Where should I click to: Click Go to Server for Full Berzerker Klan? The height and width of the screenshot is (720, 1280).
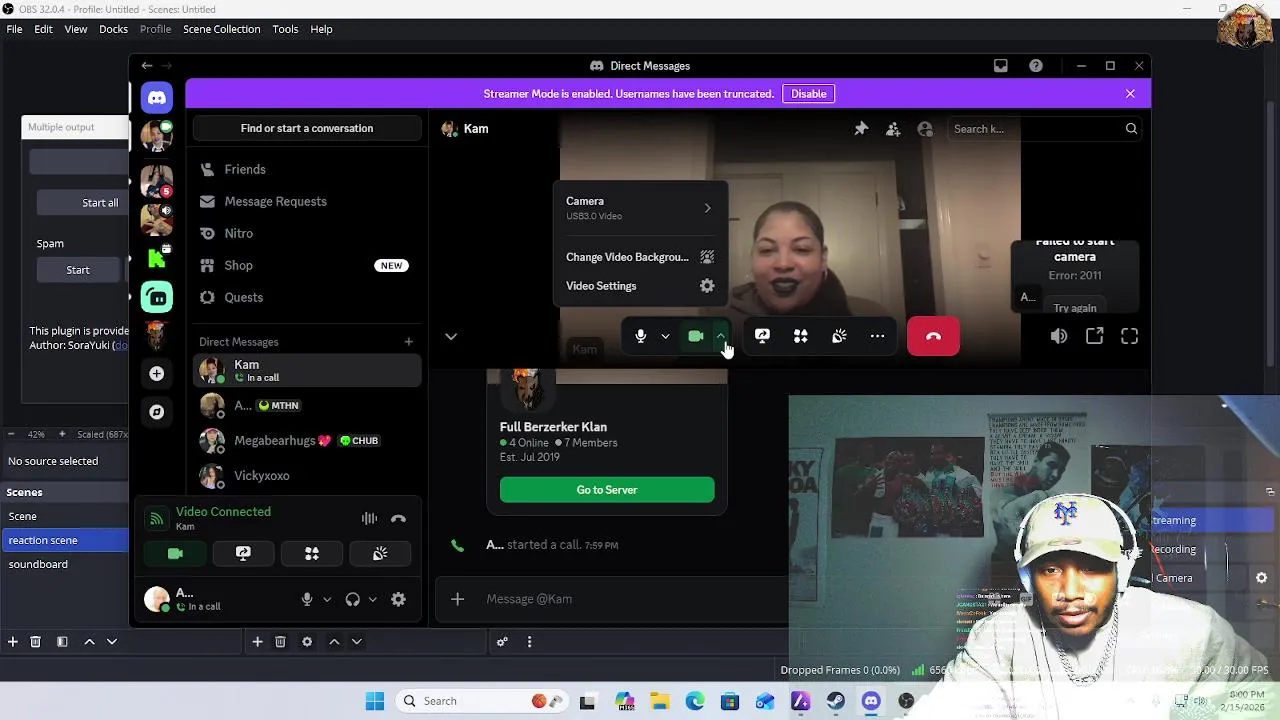(607, 490)
